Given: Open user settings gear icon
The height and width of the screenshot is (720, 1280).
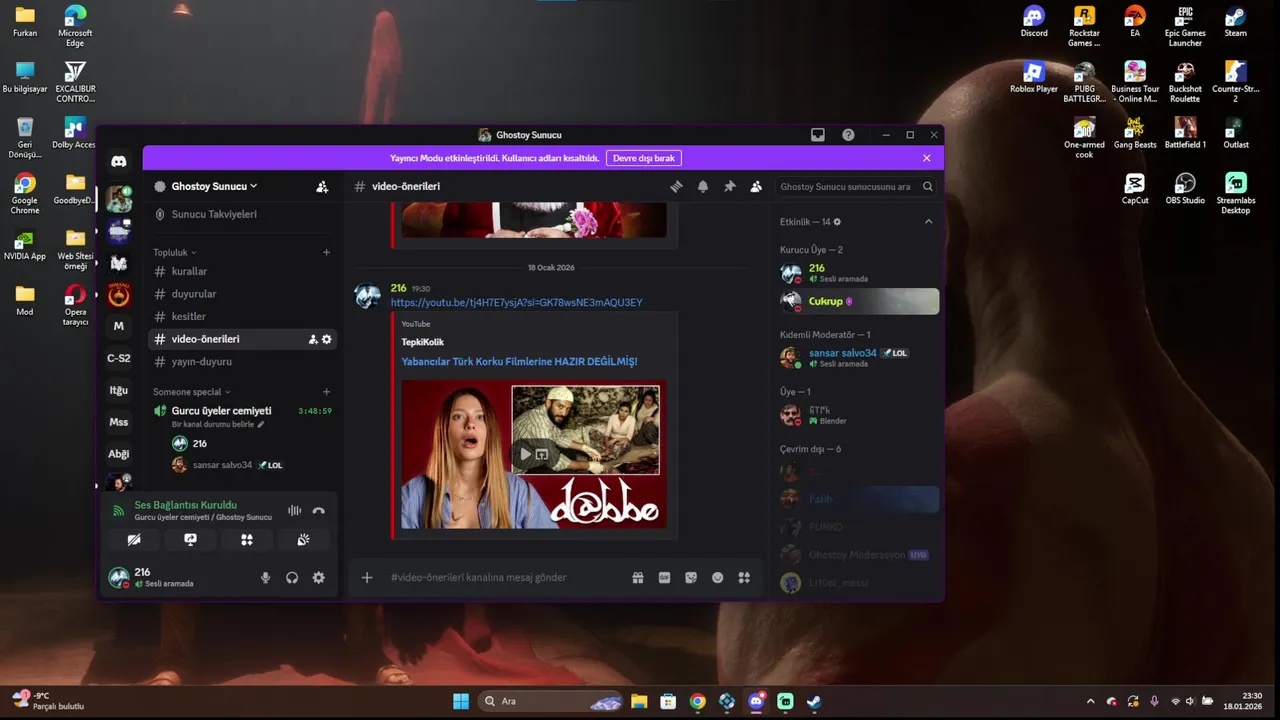Looking at the screenshot, I should coord(318,578).
